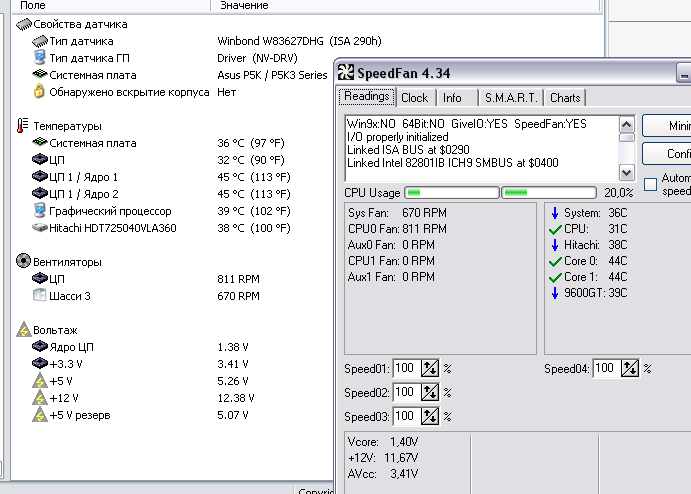This screenshot has width=691, height=494.
Task: Click log scrollbar down arrow
Action: 626,172
